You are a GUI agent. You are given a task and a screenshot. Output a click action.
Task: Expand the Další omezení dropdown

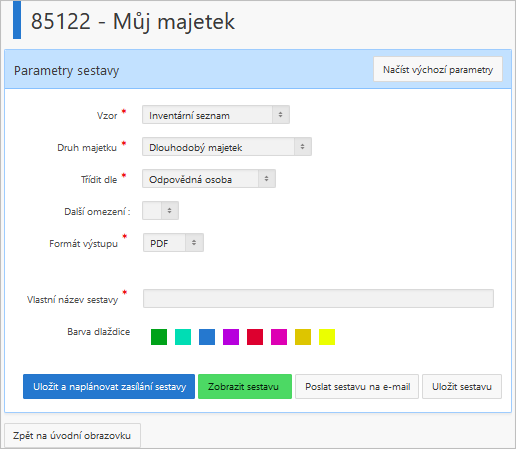(x=160, y=211)
